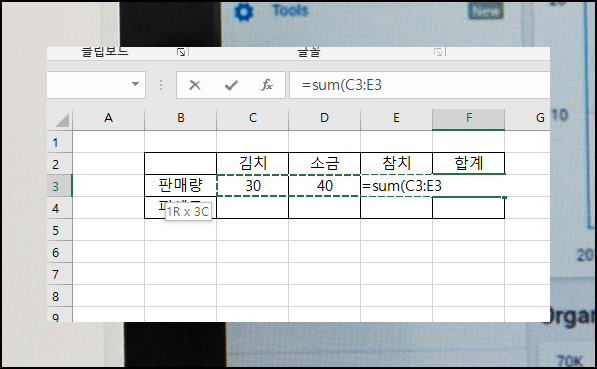Confirm formula entry with the checkmark icon
Image resolution: width=597 pixels, height=369 pixels.
[x=231, y=85]
